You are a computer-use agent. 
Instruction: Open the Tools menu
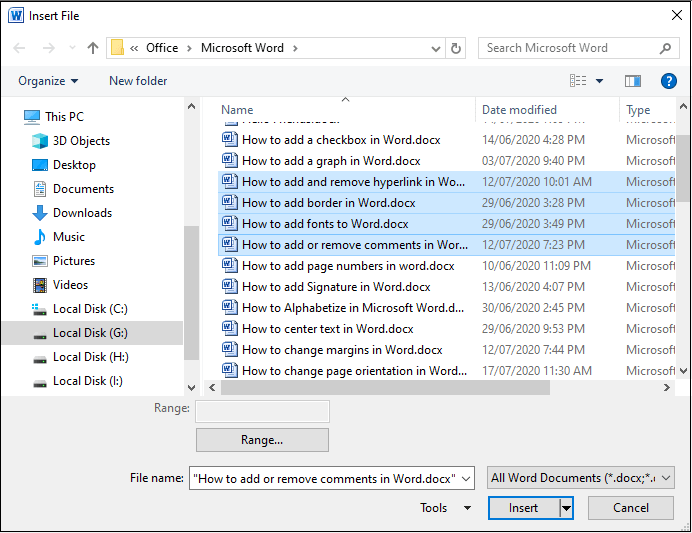tap(445, 508)
